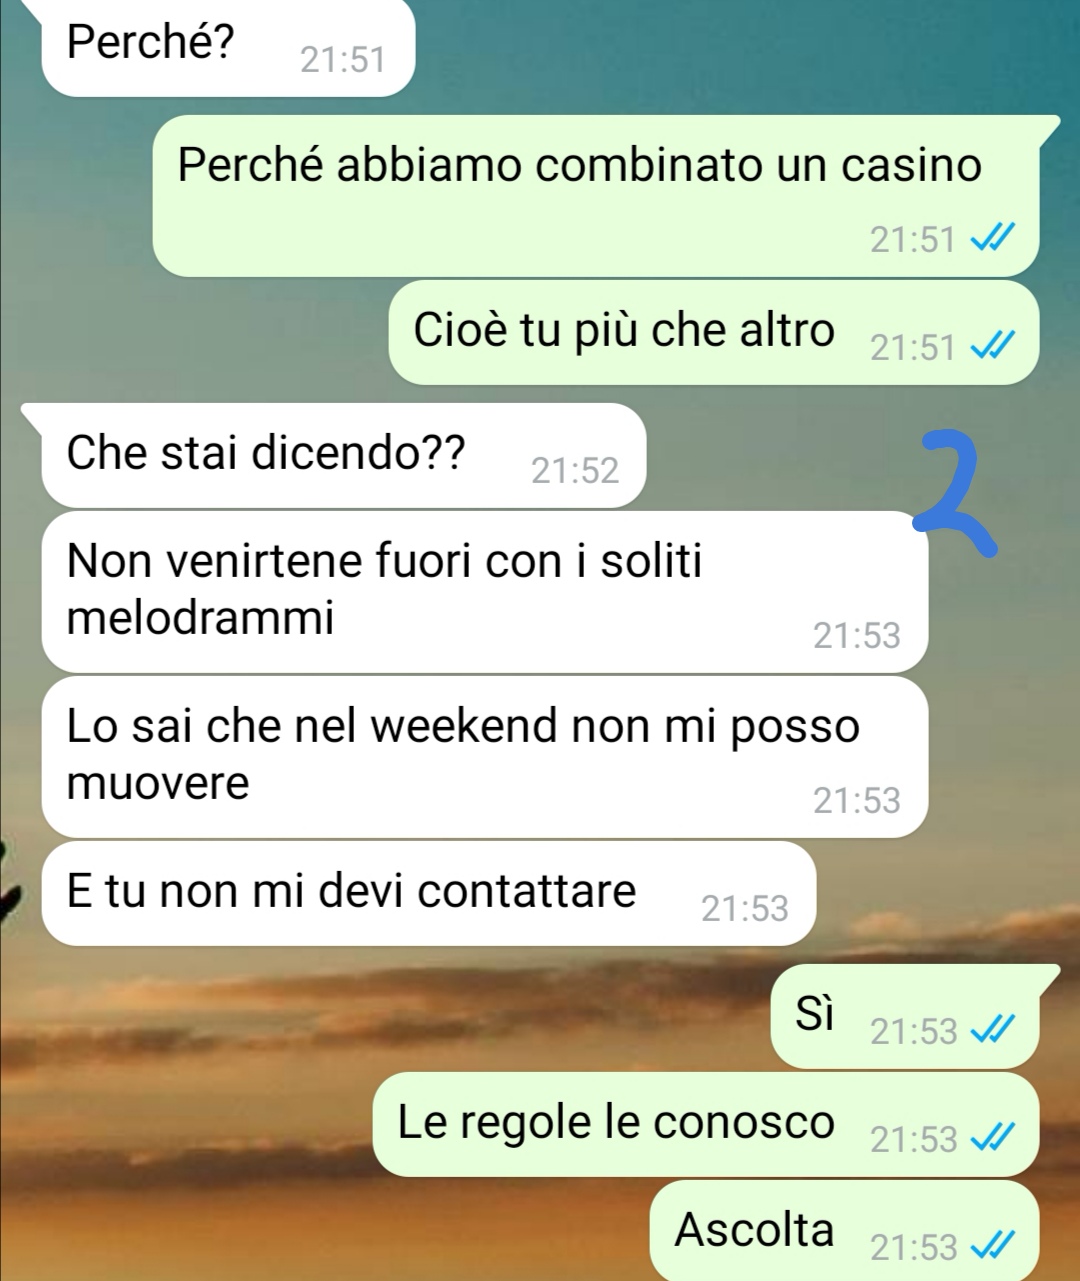Select the 'Sì' sent message bubble
Image resolution: width=1080 pixels, height=1281 pixels.
905,1016
